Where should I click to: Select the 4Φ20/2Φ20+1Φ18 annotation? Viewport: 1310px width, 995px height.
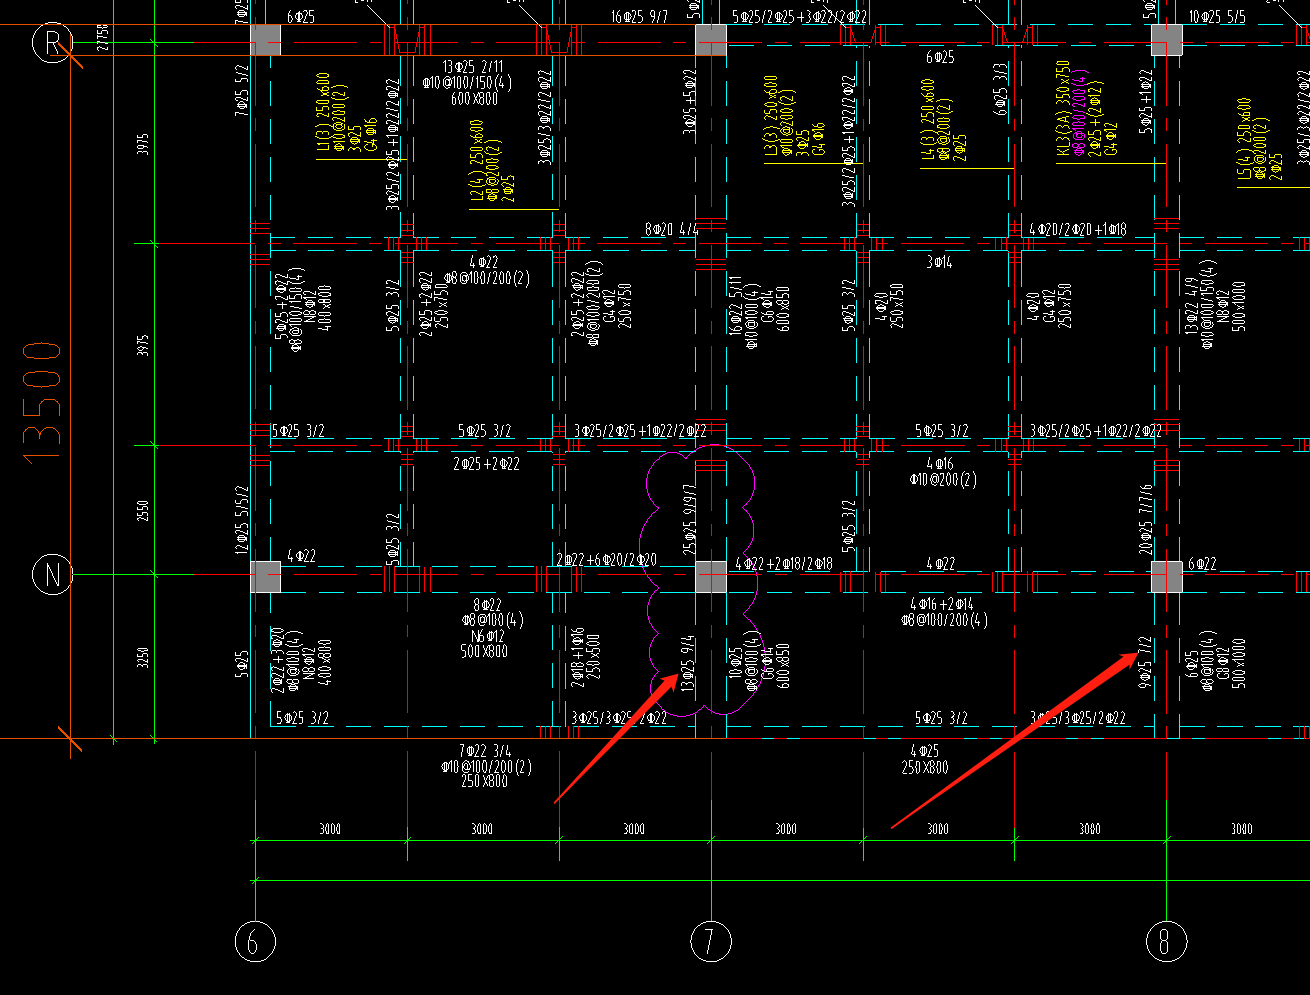click(x=1078, y=230)
